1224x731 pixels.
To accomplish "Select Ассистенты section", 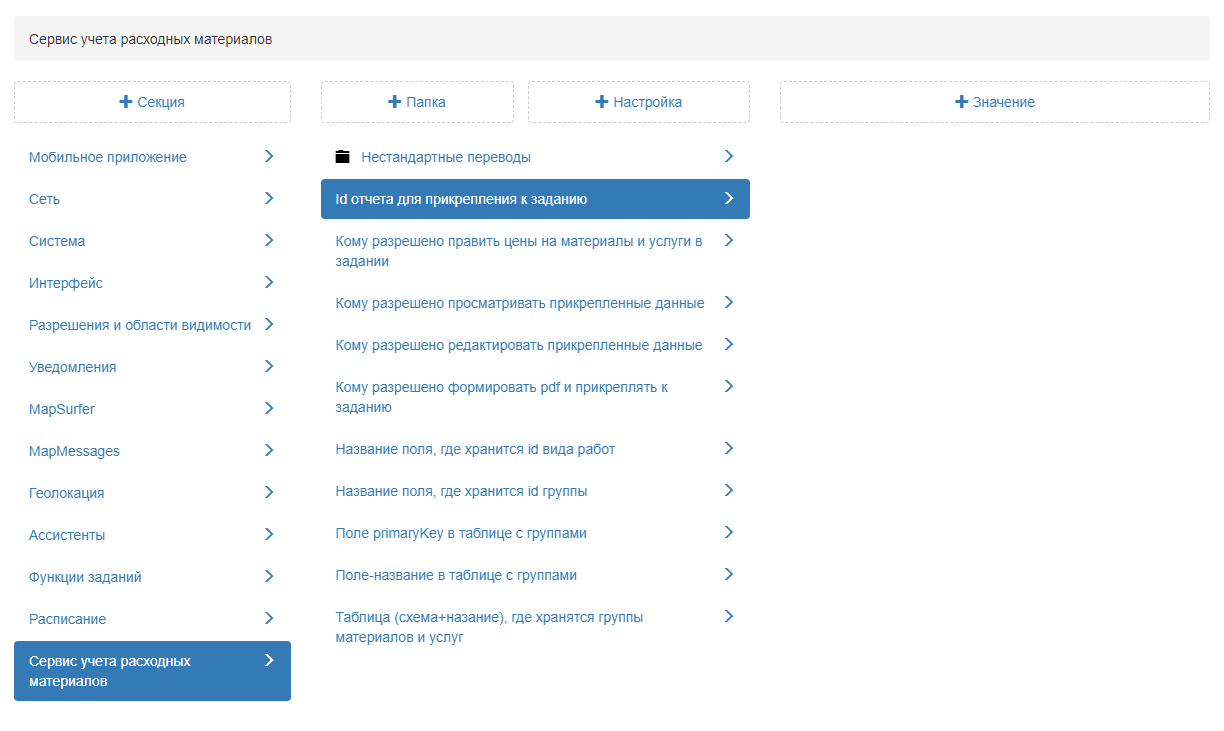I will point(152,535).
